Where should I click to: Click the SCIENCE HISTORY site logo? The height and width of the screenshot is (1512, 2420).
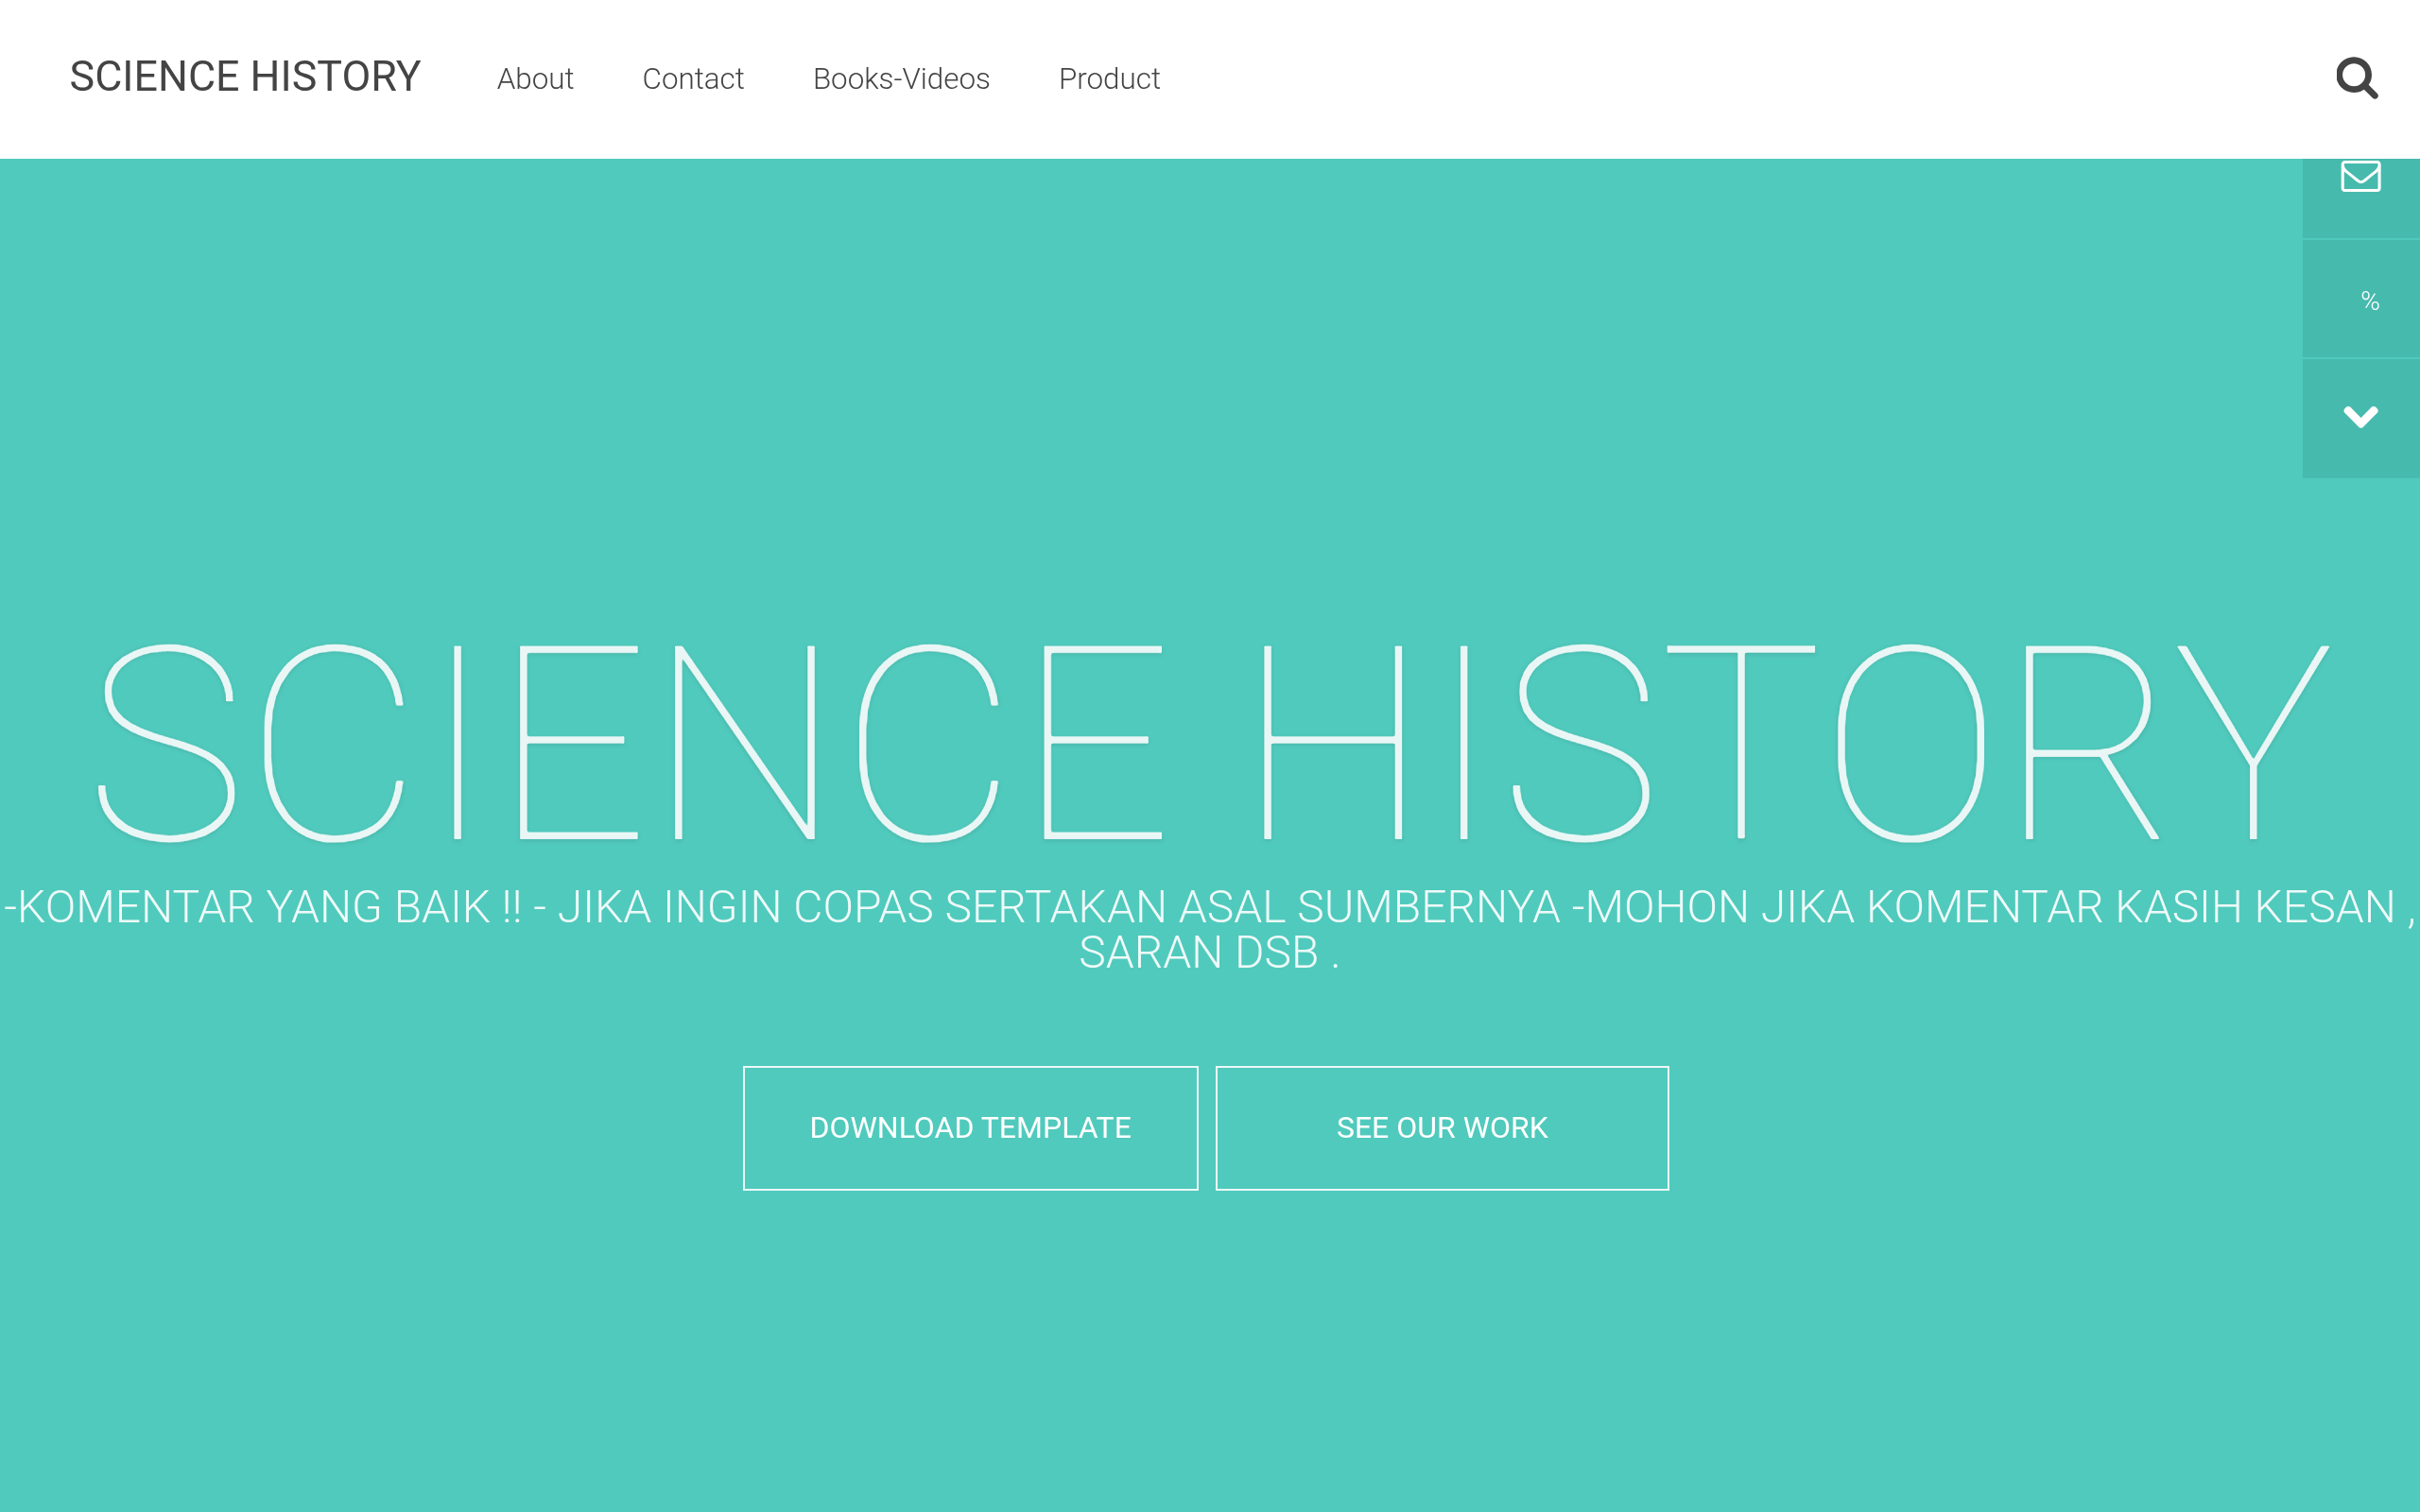[x=245, y=77]
